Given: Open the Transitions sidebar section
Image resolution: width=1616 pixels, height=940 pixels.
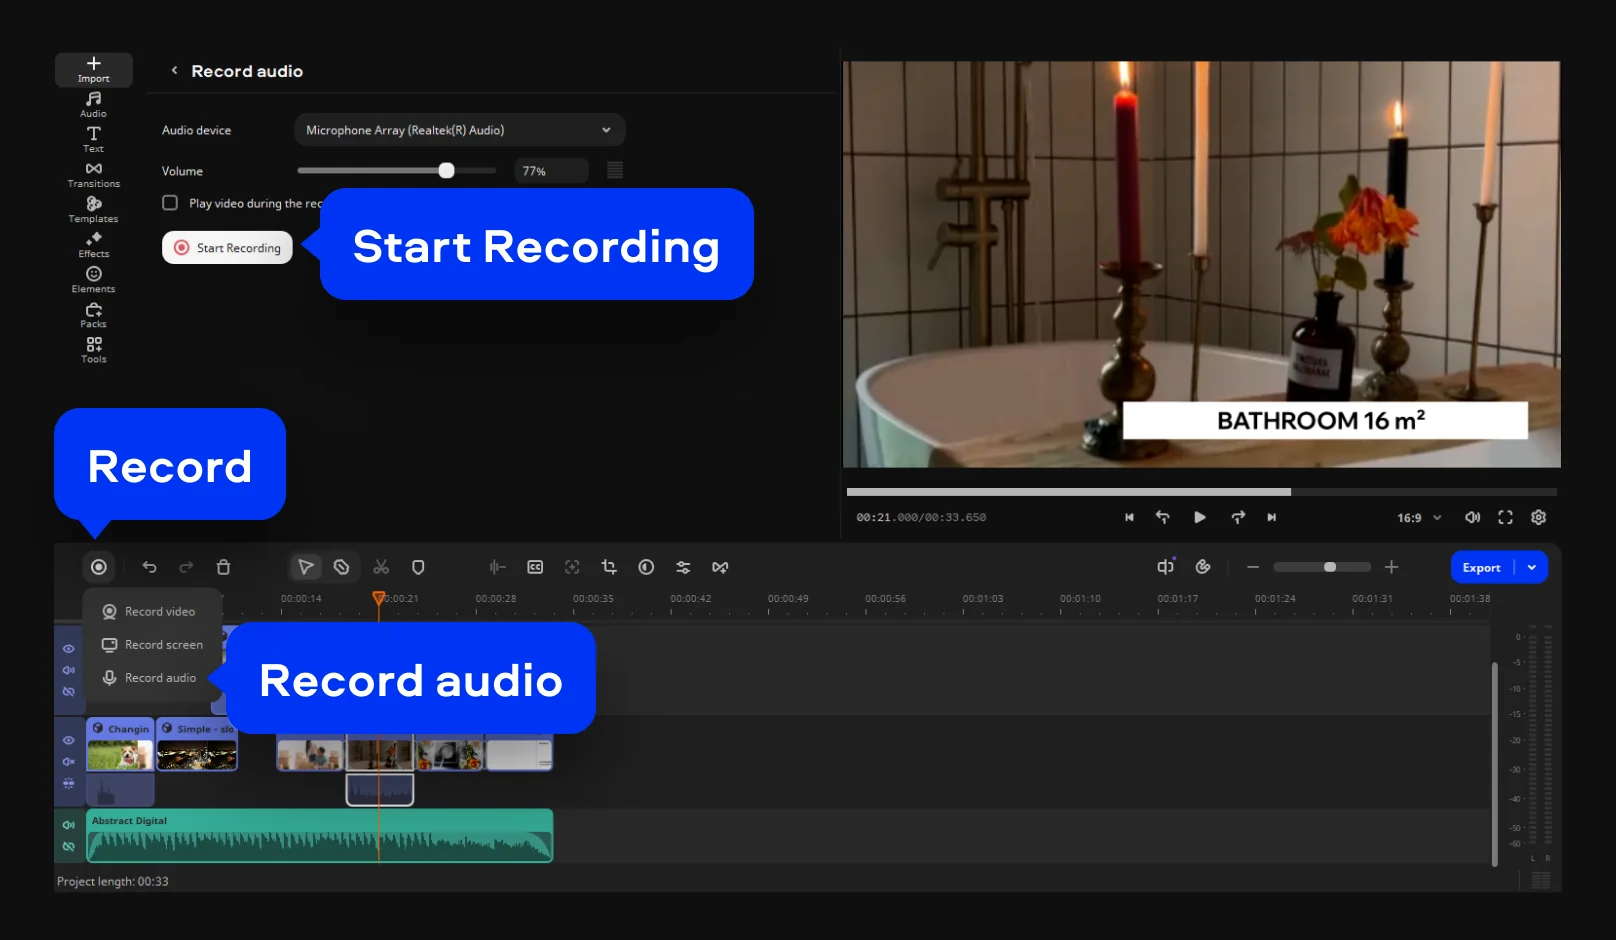Looking at the screenshot, I should (94, 174).
